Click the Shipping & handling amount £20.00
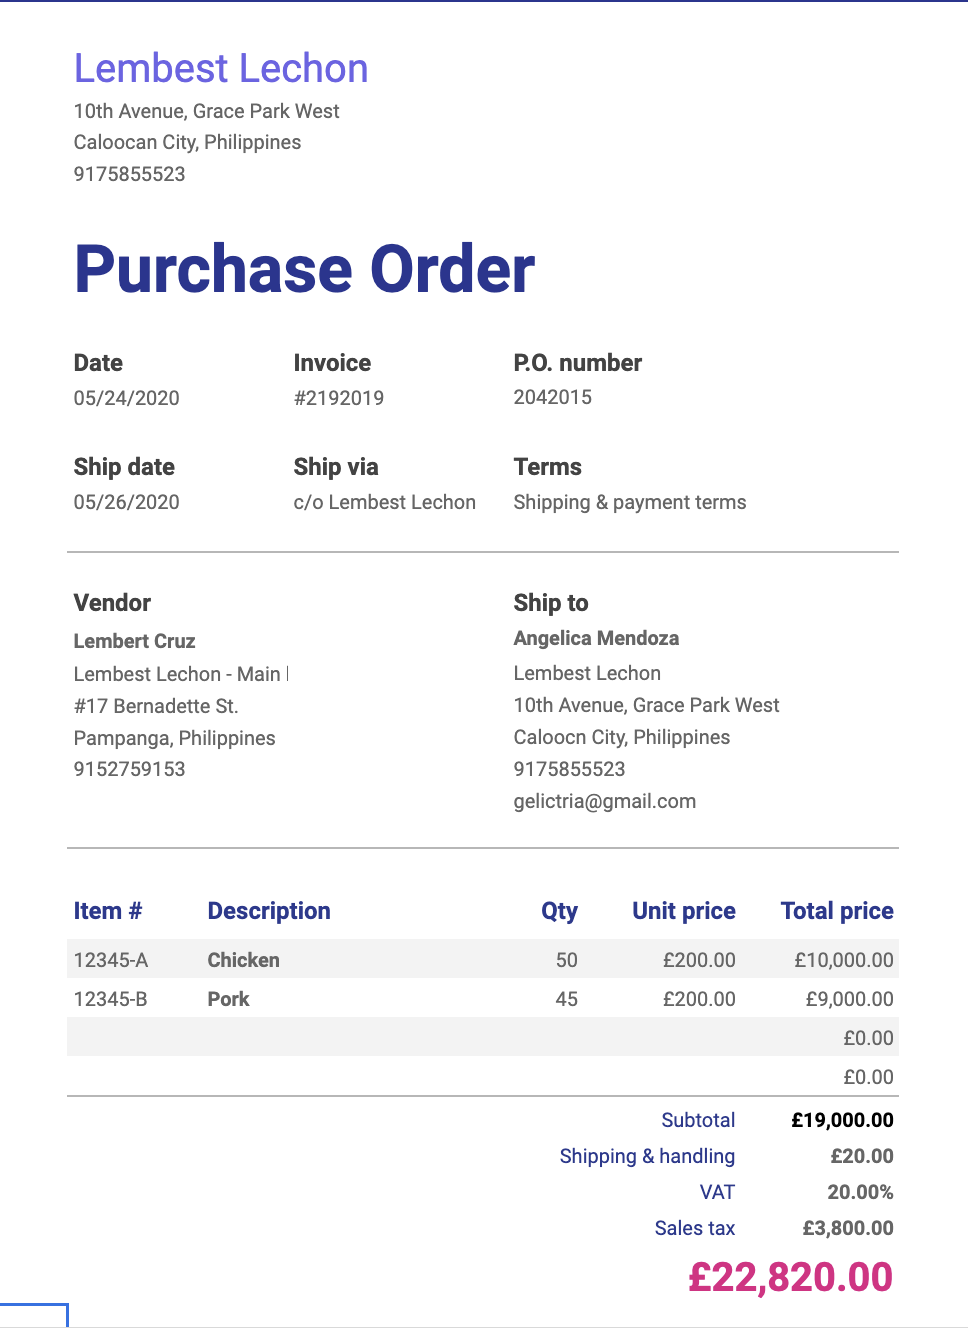Image resolution: width=968 pixels, height=1332 pixels. click(861, 1156)
